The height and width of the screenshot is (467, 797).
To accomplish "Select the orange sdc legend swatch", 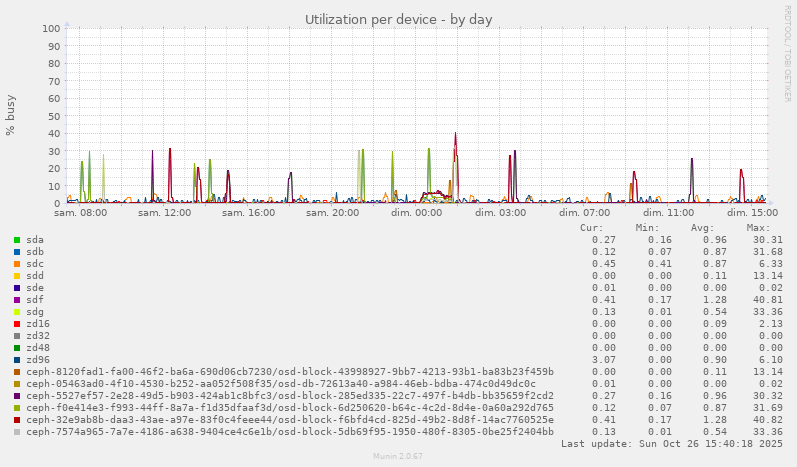I will point(17,264).
